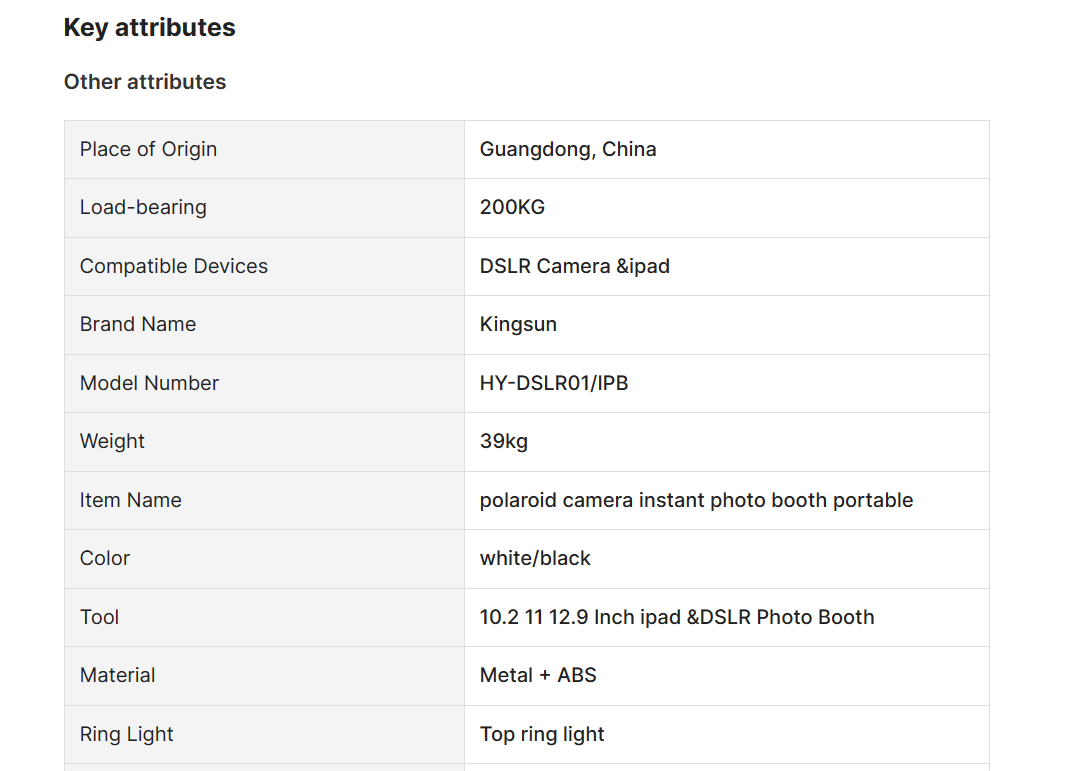
Task: Select the Item Name label
Action: [x=131, y=500]
